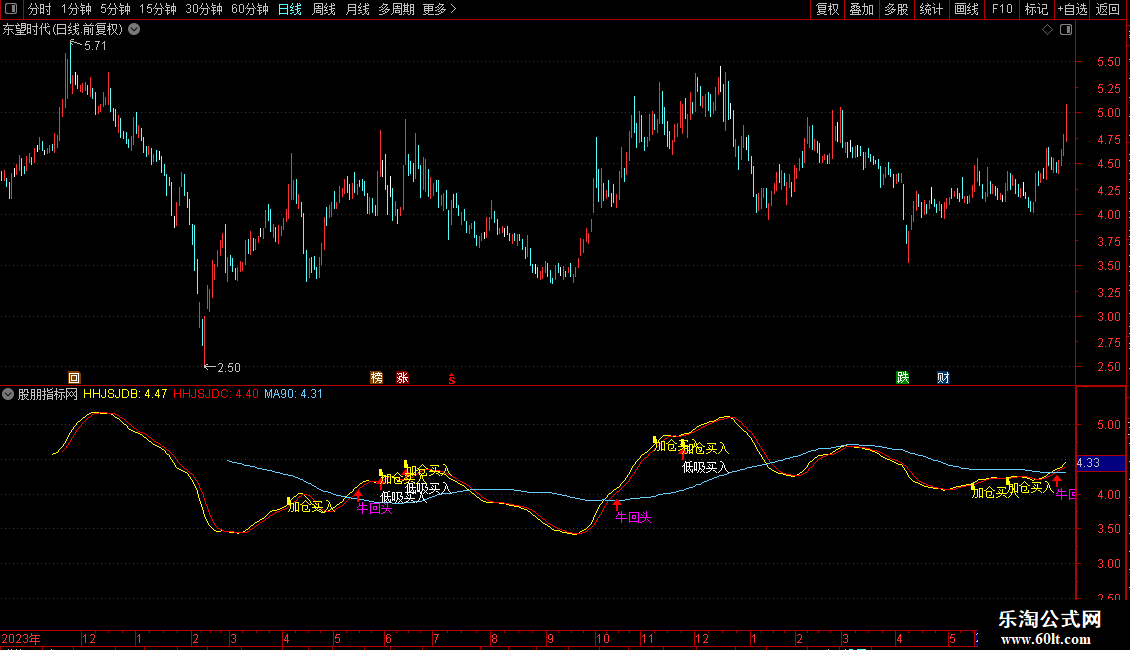1130x650 pixels.
Task: Select the MA90: 4.31 indicator value
Action: pos(293,394)
